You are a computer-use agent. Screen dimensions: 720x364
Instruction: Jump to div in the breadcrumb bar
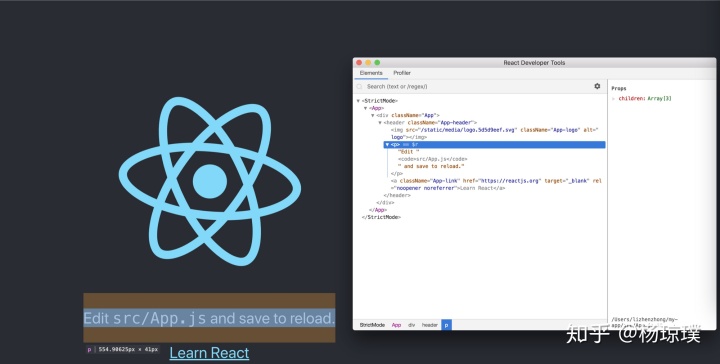[x=411, y=325]
